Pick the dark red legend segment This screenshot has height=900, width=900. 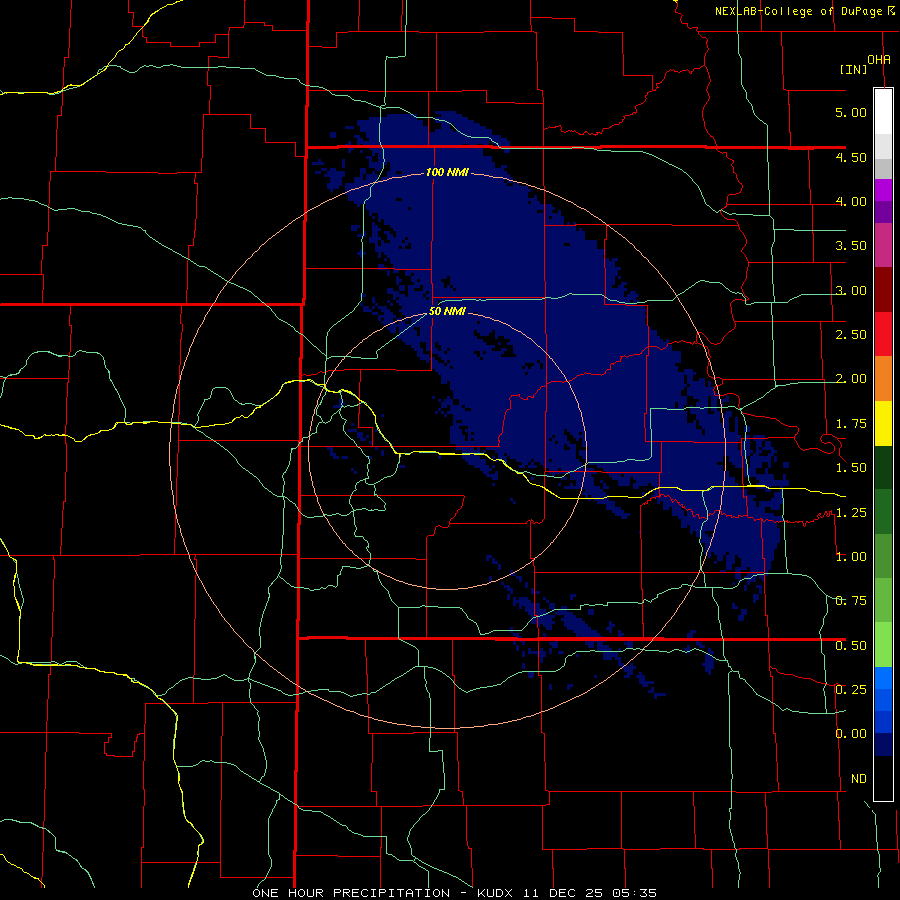(883, 290)
